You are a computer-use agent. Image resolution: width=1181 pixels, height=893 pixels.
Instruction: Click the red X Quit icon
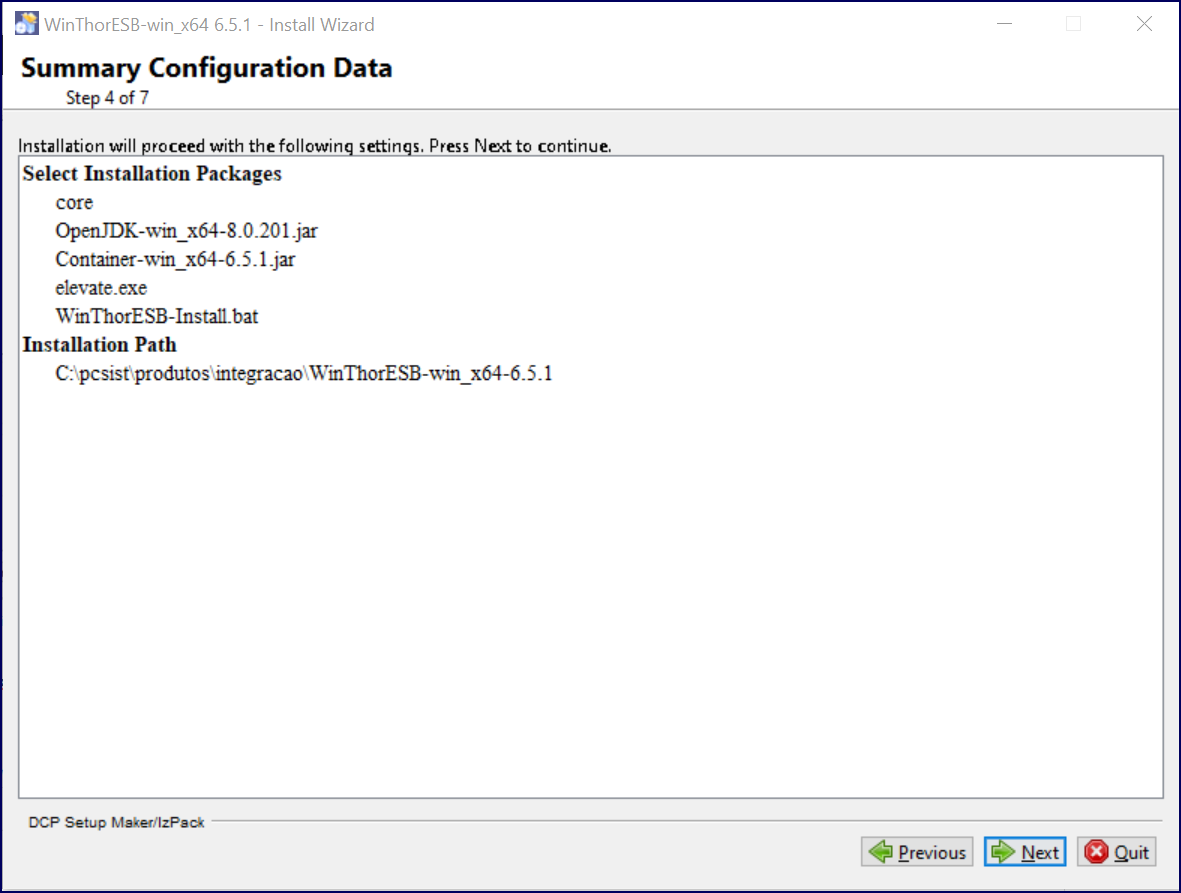tap(1096, 852)
